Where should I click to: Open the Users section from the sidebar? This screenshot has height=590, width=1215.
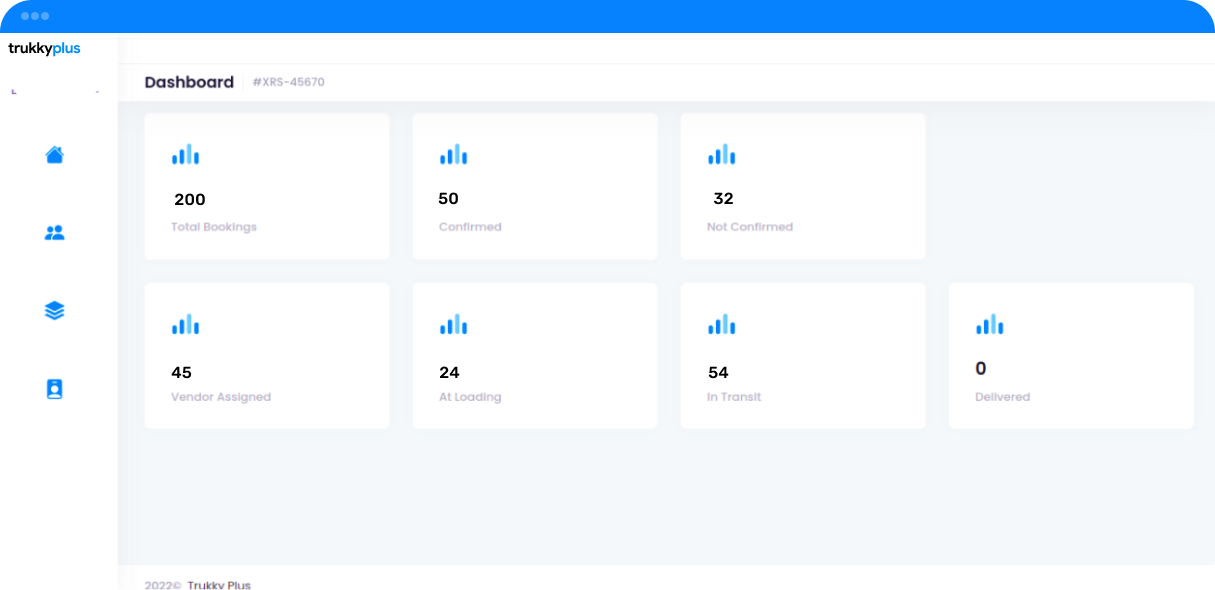click(55, 232)
